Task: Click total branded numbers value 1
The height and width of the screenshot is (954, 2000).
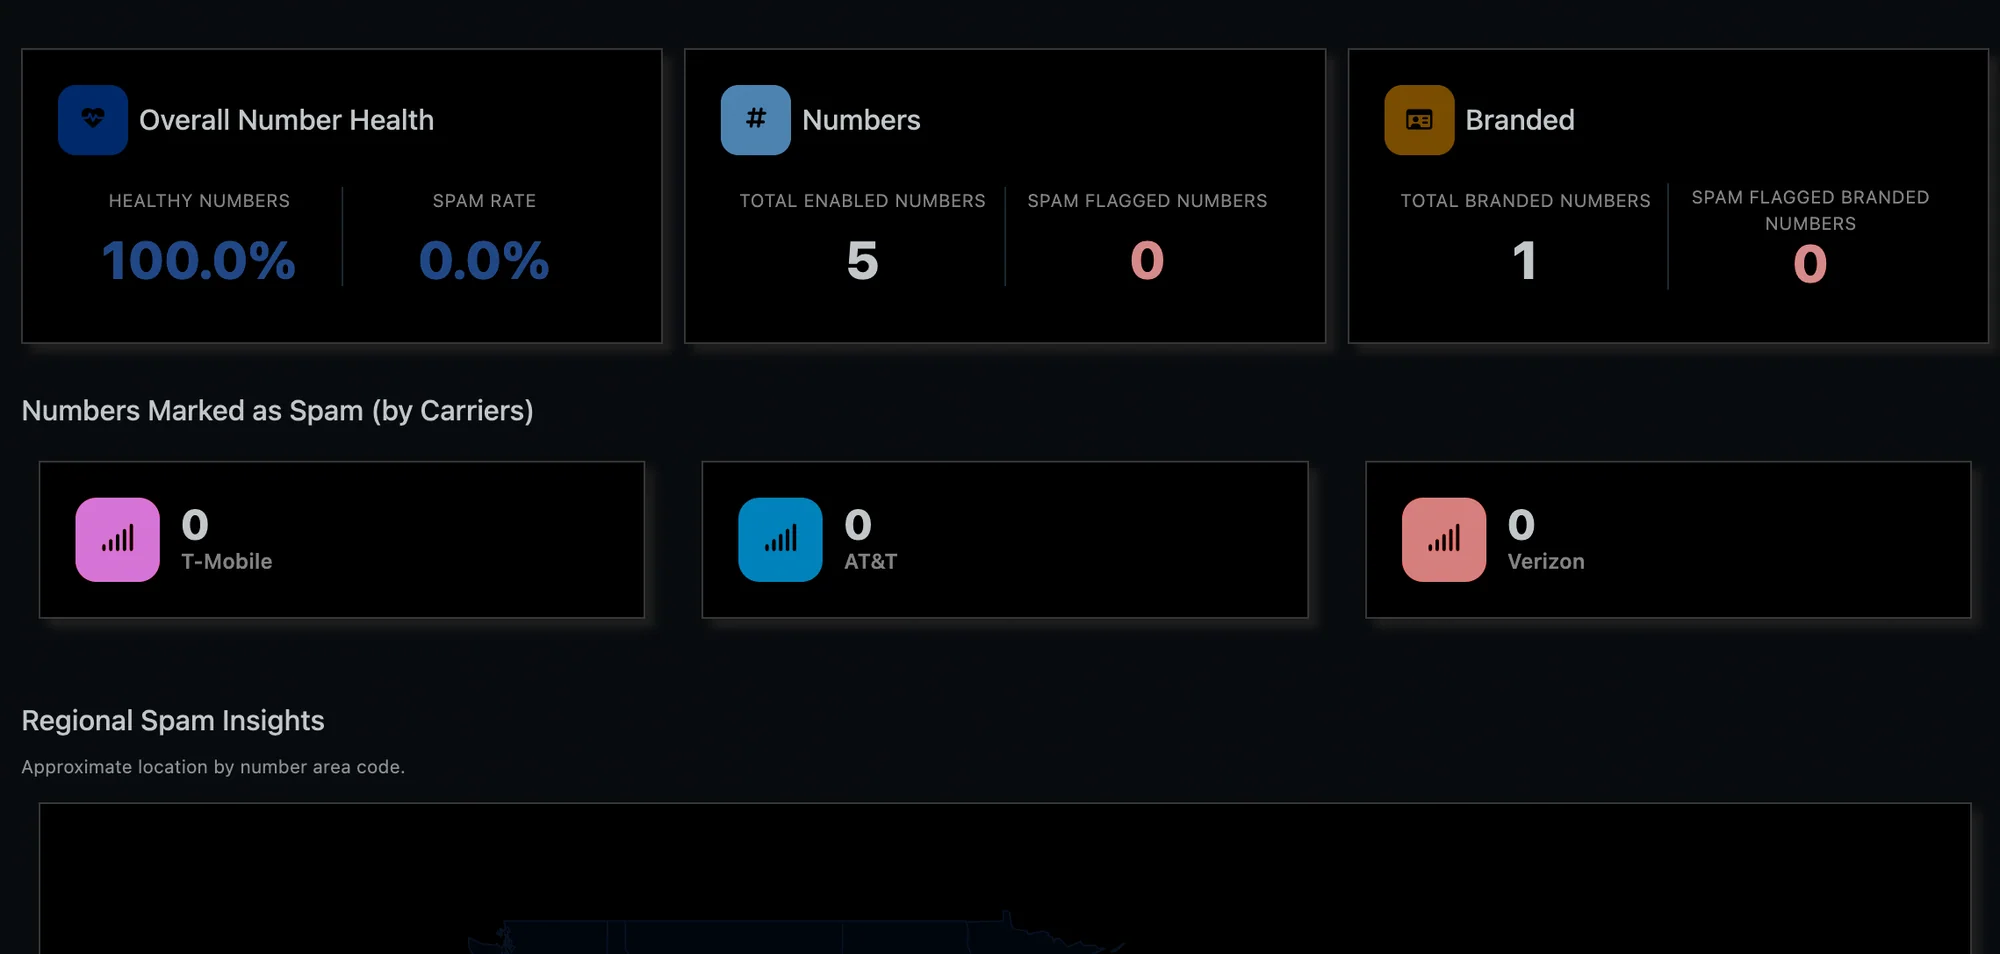Action: coord(1524,261)
